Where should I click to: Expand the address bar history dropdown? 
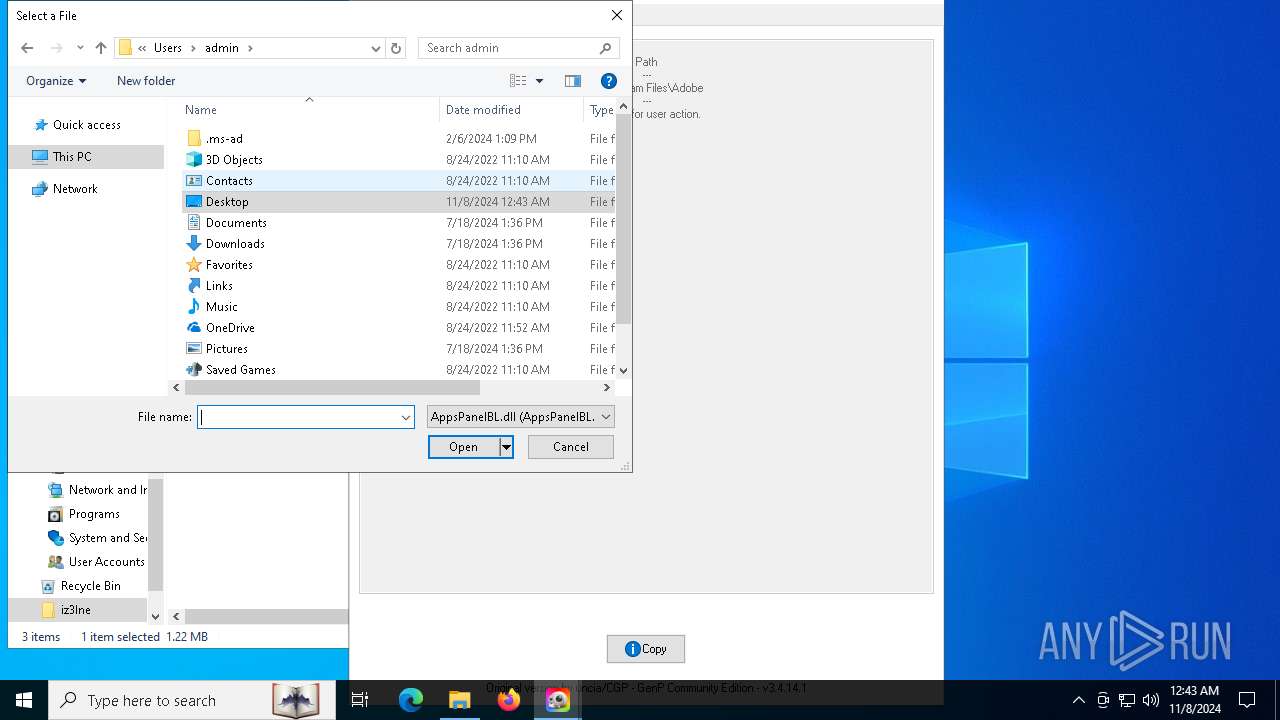click(376, 48)
